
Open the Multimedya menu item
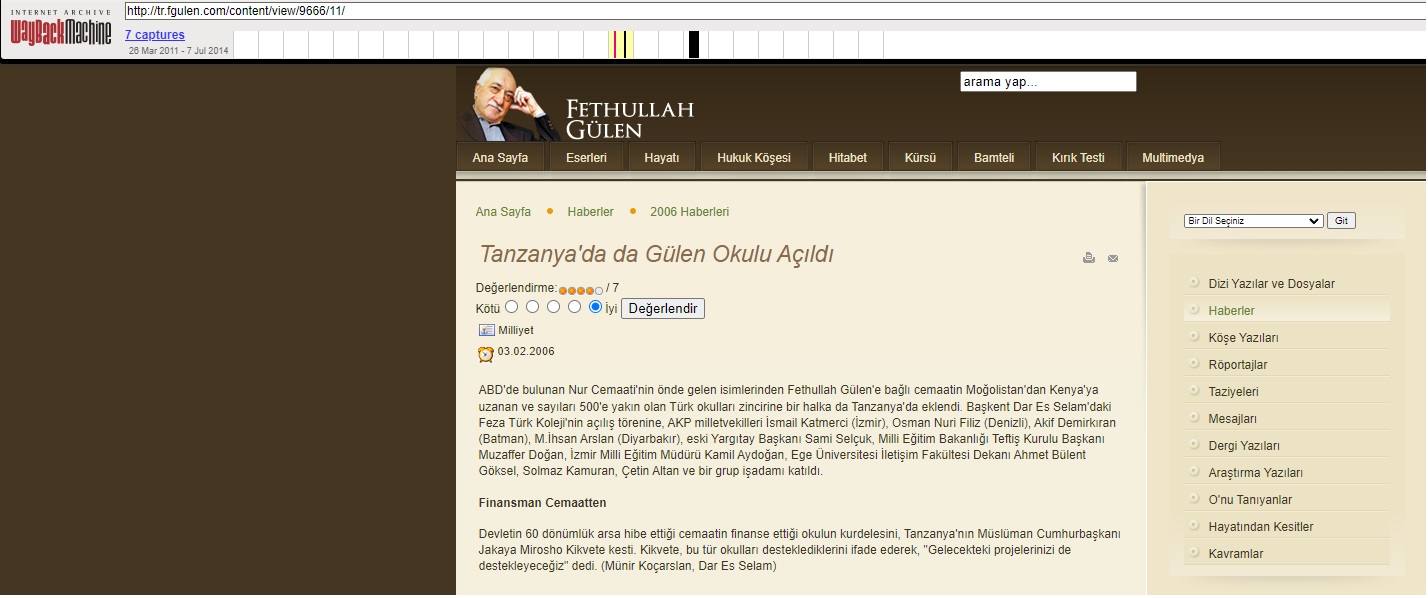point(1173,158)
